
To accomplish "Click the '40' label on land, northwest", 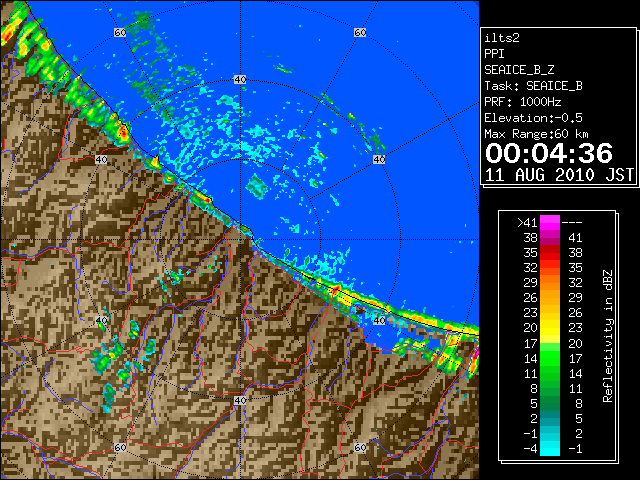I will pos(101,160).
